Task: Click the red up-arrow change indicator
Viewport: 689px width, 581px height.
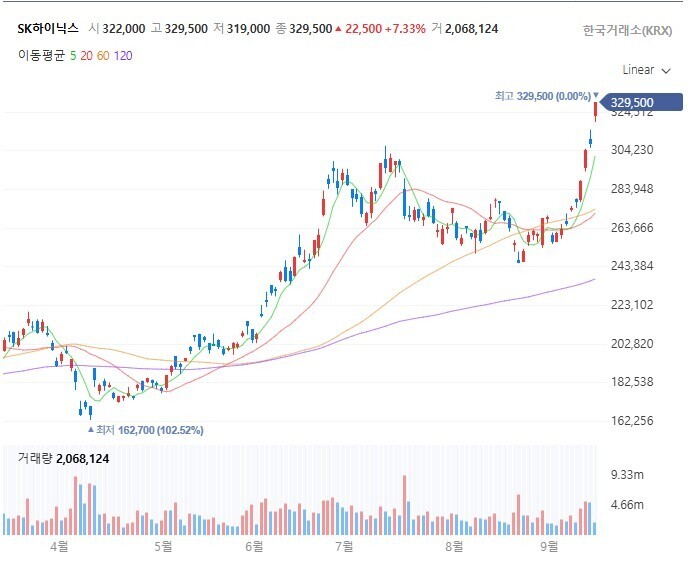Action: 338,29
